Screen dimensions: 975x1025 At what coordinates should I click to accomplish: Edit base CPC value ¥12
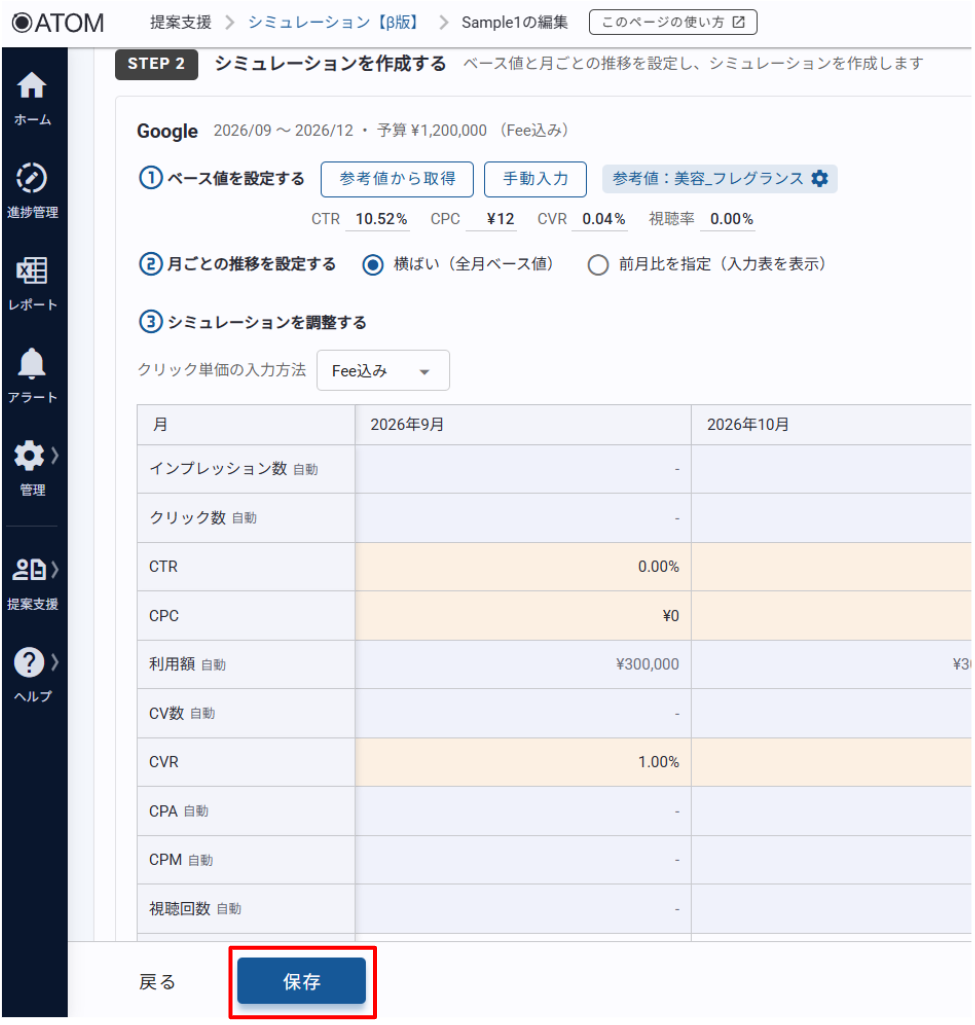tap(492, 219)
